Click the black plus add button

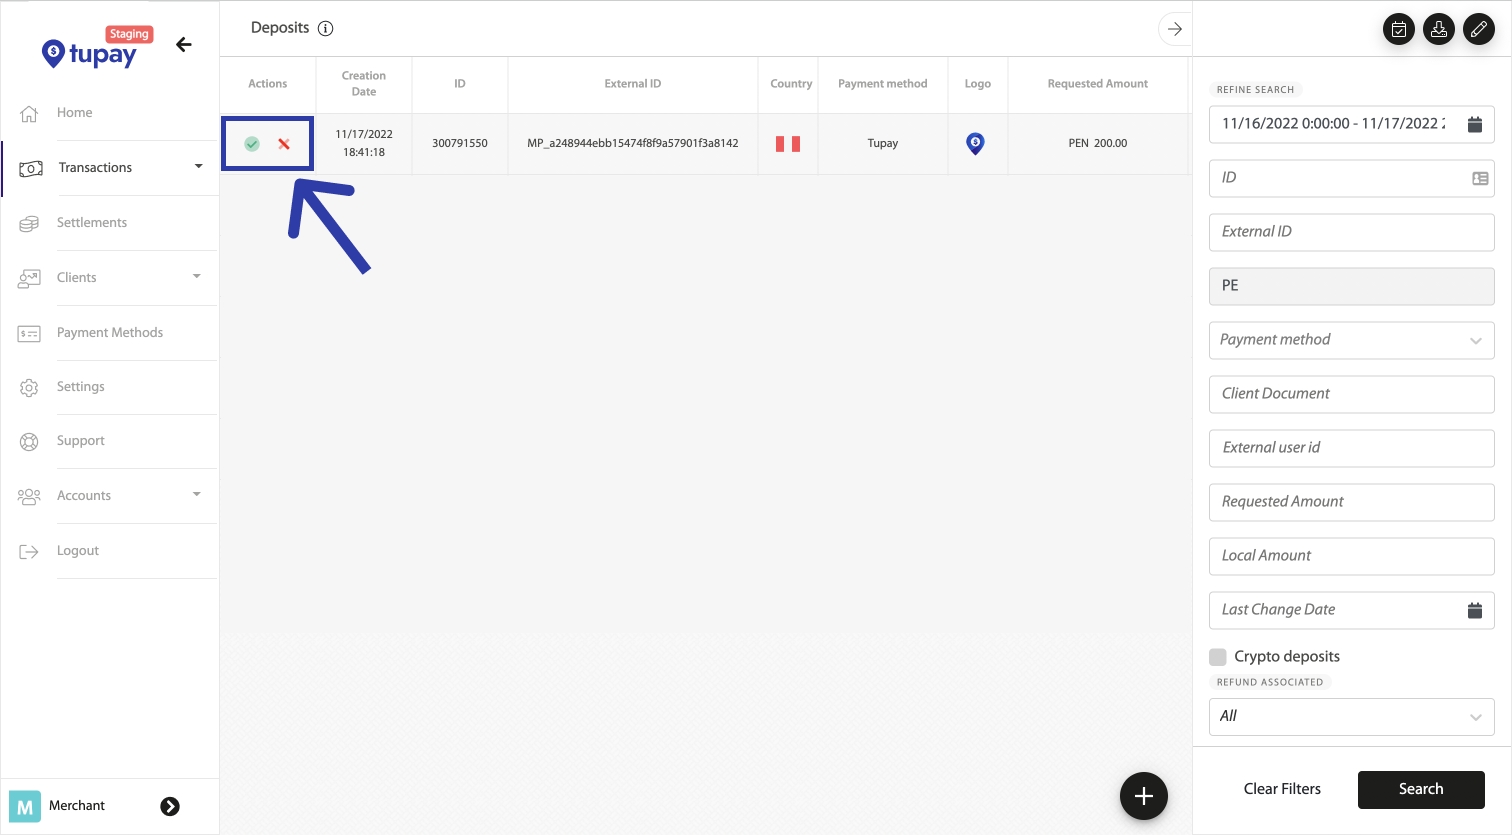[x=1143, y=796]
